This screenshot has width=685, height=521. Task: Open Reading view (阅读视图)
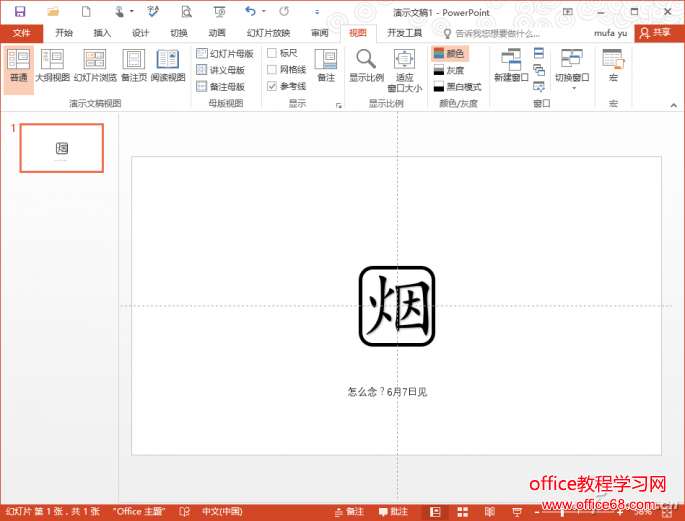(x=167, y=66)
